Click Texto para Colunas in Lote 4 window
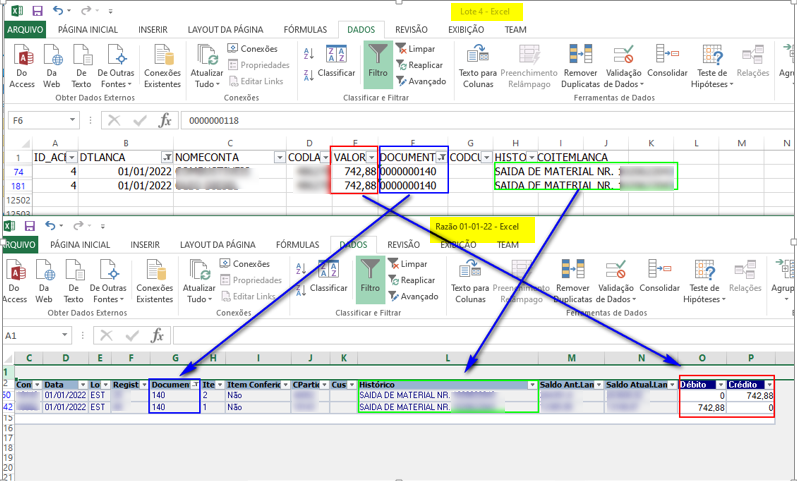The image size is (797, 481). [478, 66]
